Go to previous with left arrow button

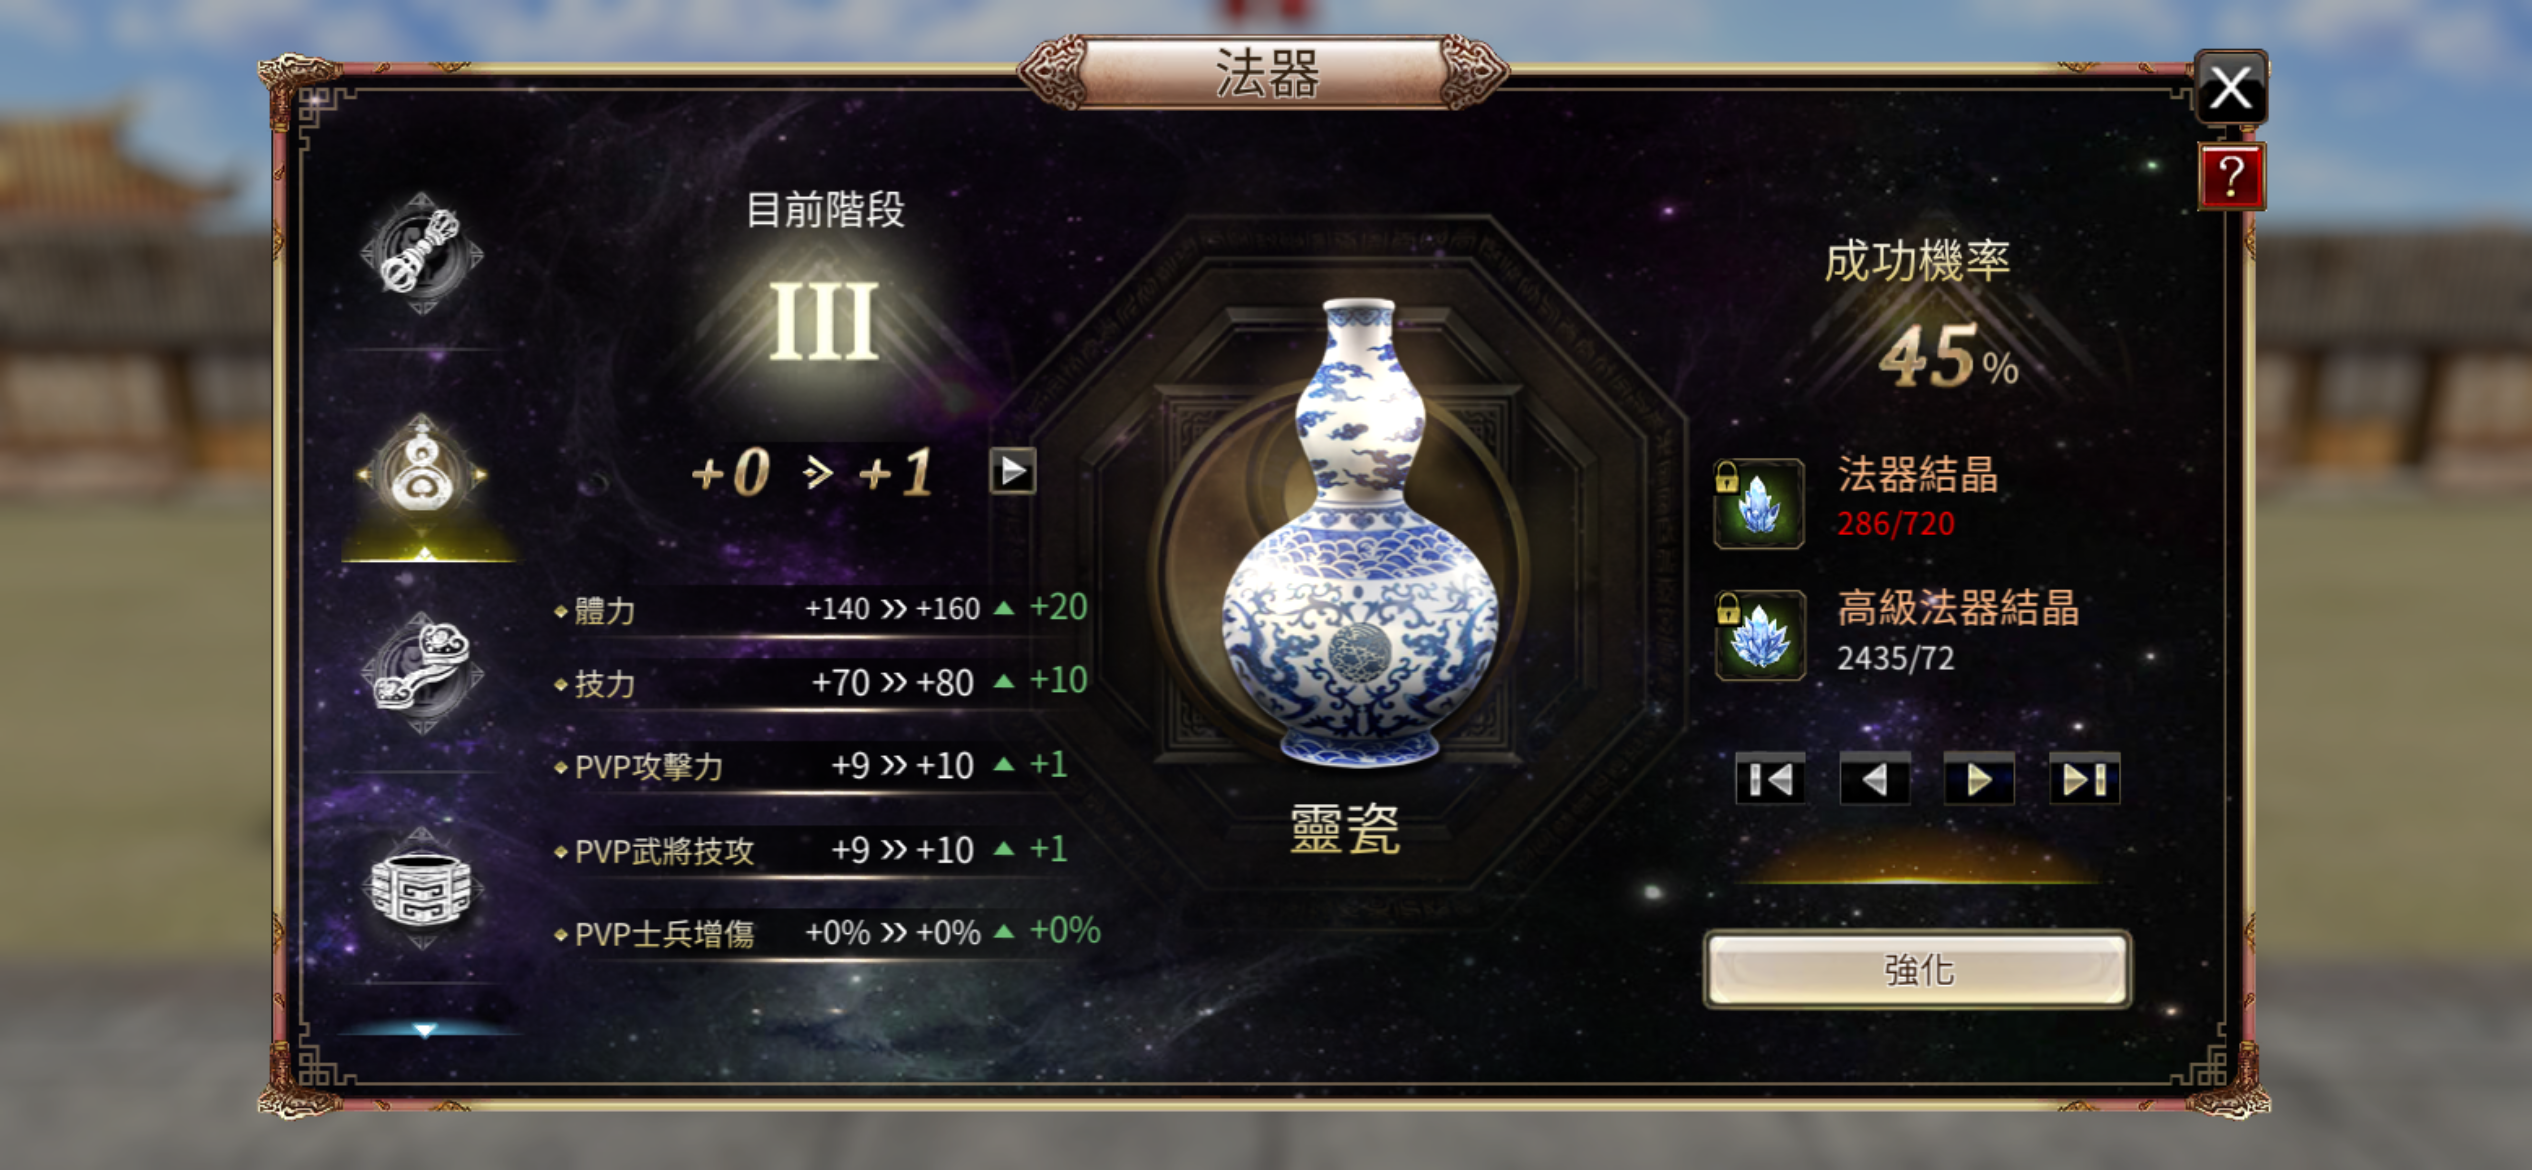(1875, 779)
